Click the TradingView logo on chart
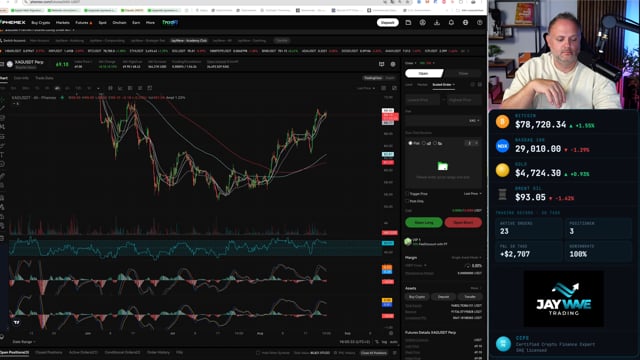 tap(16, 322)
